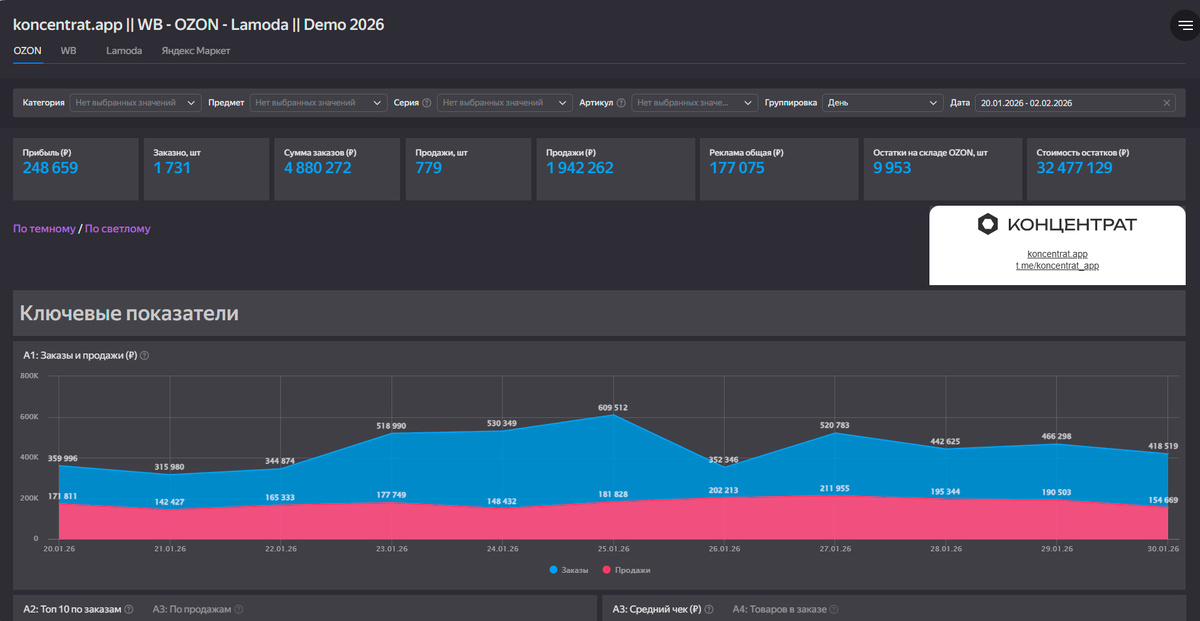Click the Прибыль card value 248 659
Screen dimensions: 1200x621
[50, 168]
